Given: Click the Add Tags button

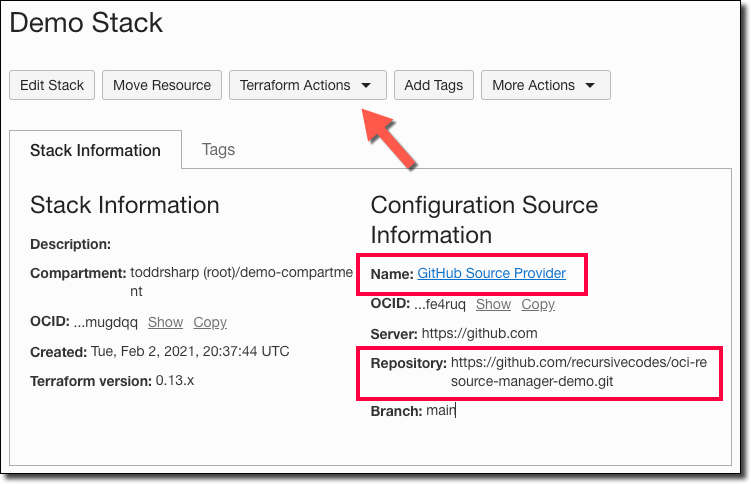Looking at the screenshot, I should point(433,85).
